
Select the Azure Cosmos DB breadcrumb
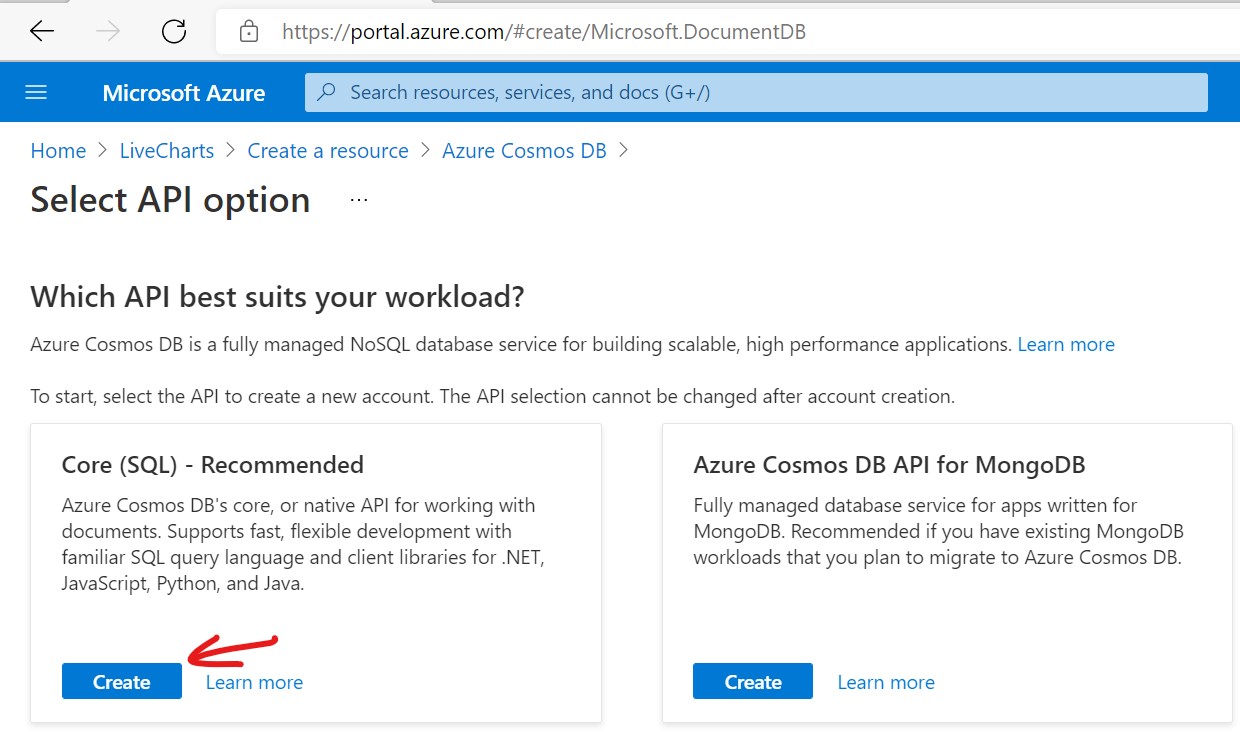tap(524, 151)
